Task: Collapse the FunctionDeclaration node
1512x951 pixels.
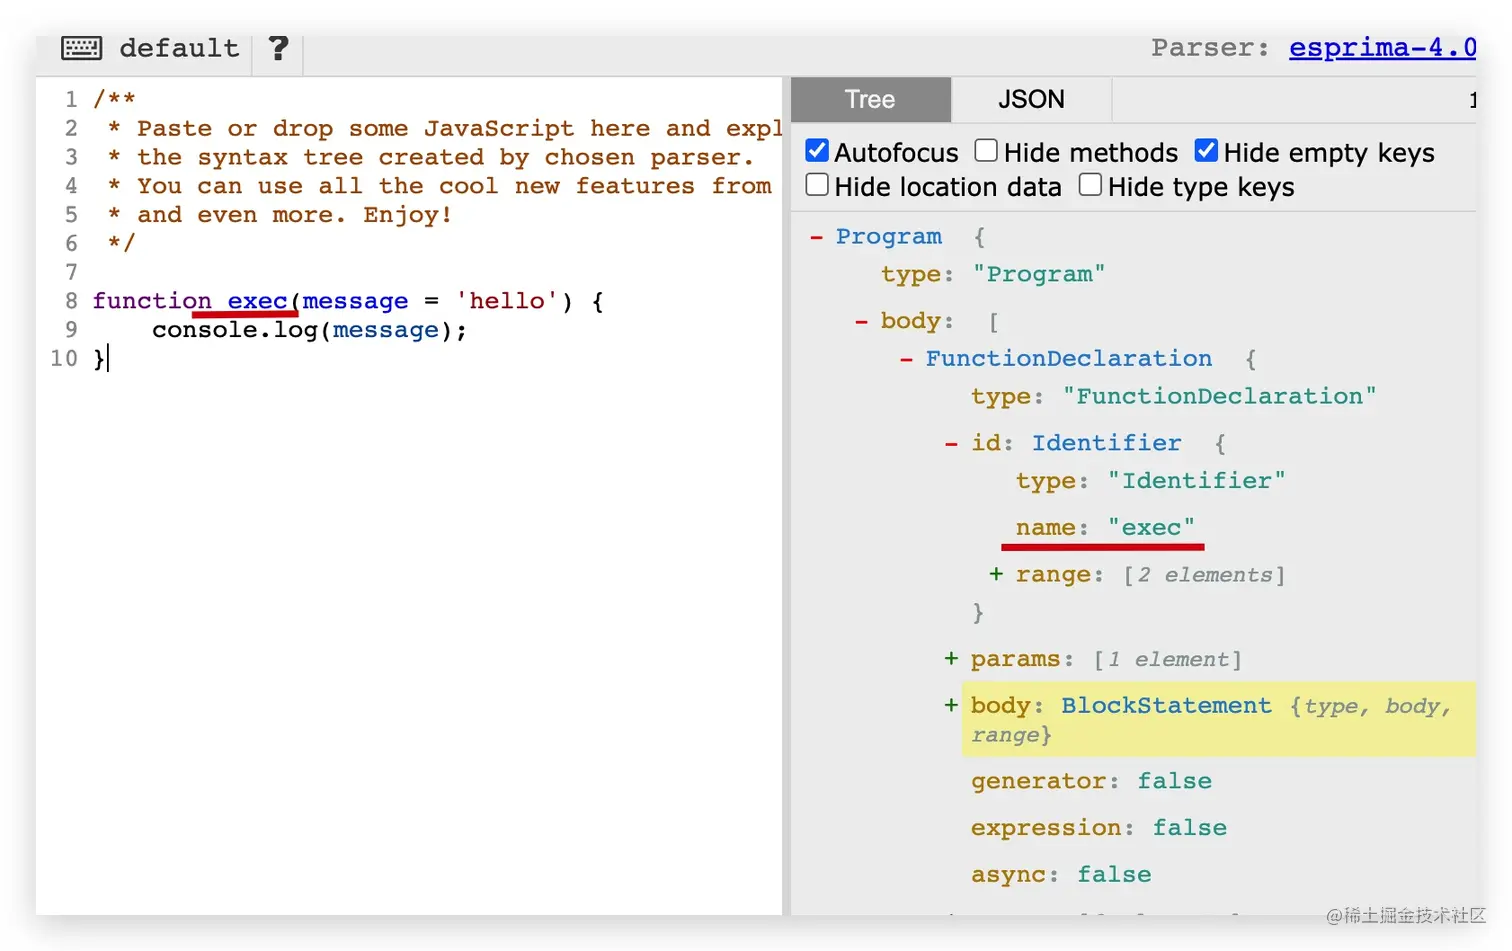Action: coord(906,359)
